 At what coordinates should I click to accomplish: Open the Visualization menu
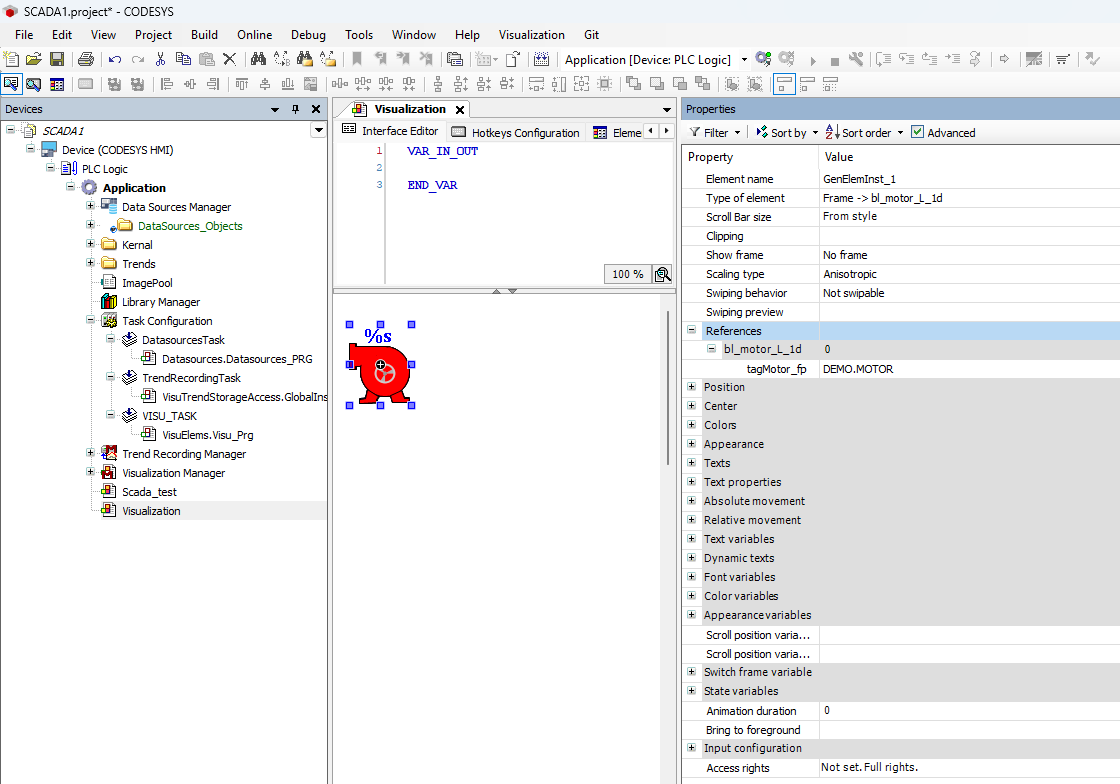click(x=531, y=35)
